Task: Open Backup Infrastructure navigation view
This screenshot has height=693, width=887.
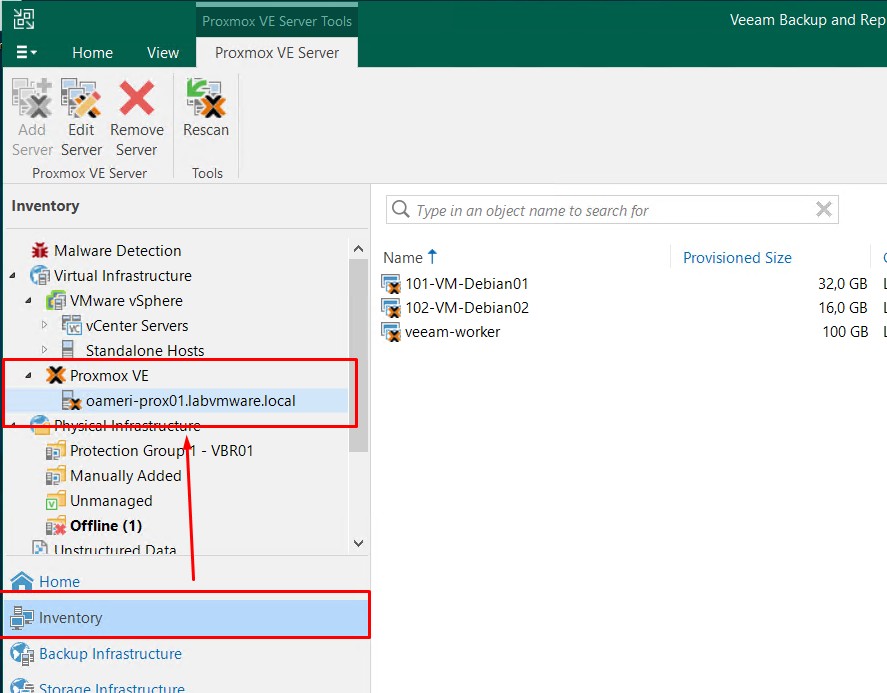Action: click(x=110, y=654)
